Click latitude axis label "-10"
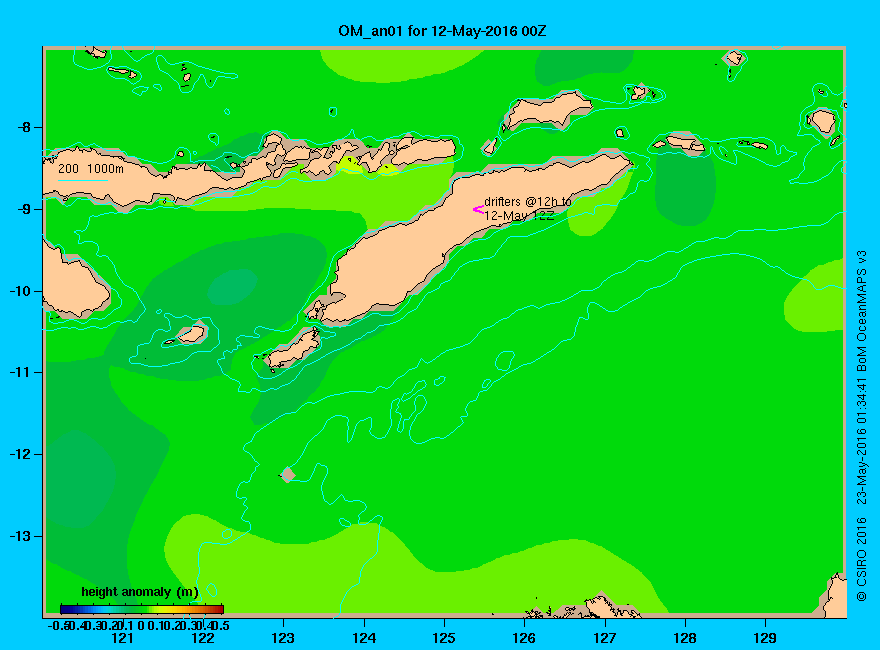Screen dimensions: 880x650 (20, 291)
